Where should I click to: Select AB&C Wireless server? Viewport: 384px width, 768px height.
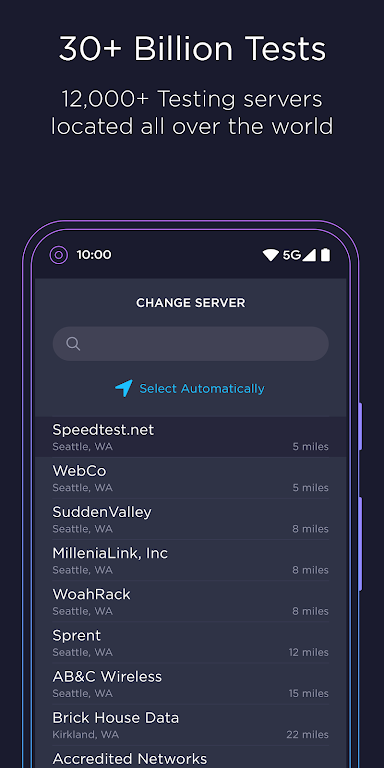point(191,684)
